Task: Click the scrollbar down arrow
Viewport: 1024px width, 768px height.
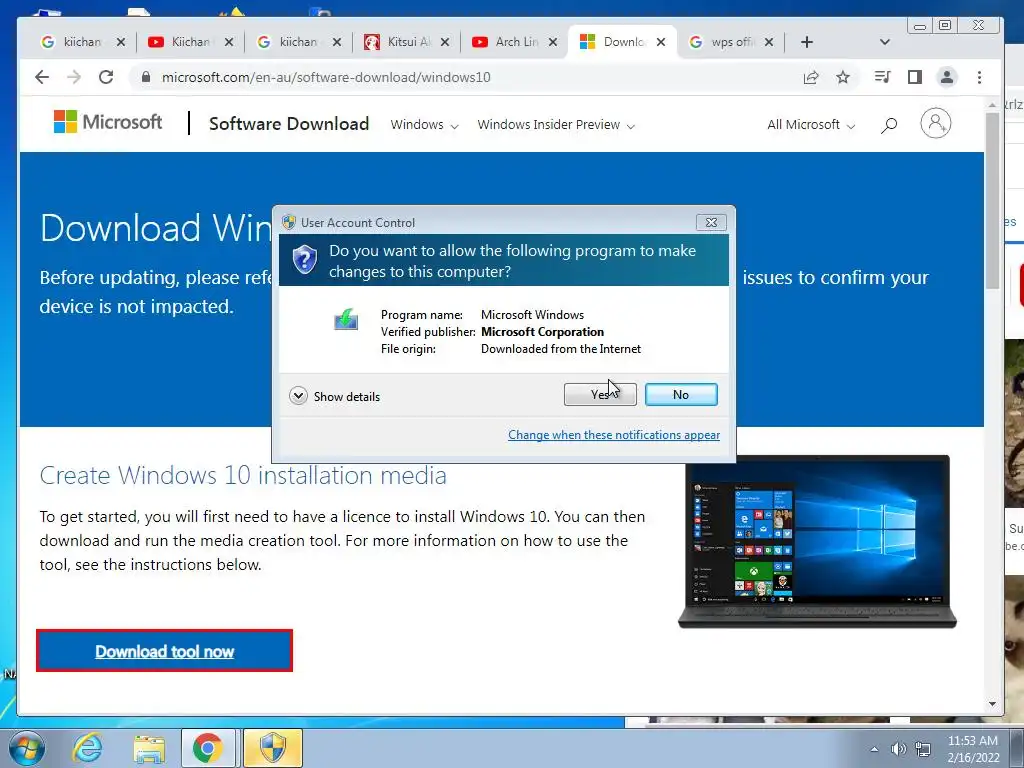Action: 992,704
